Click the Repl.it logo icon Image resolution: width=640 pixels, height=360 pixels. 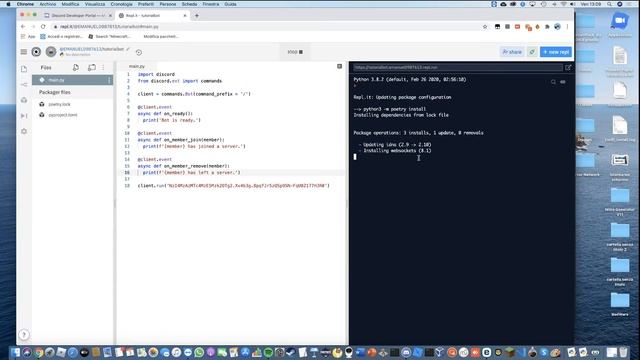[36, 52]
